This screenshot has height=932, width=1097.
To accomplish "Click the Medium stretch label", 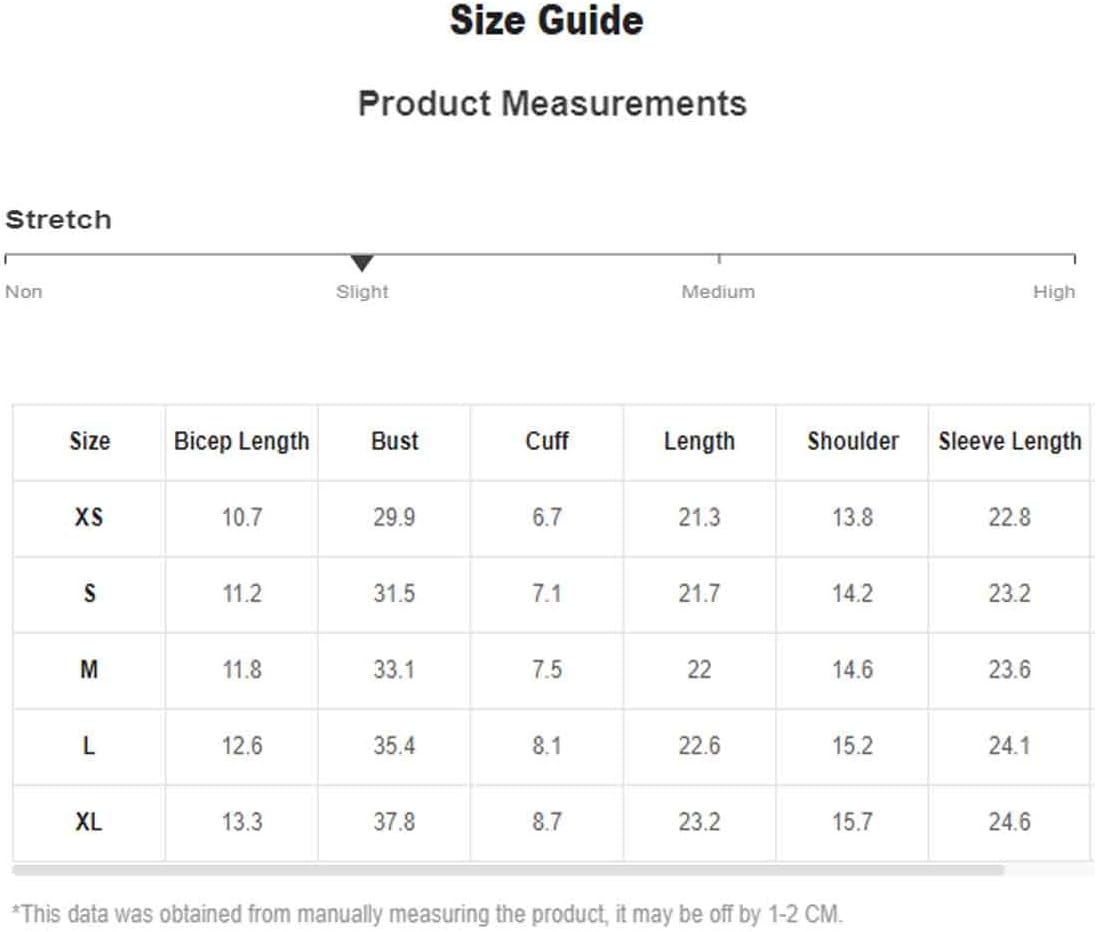I will tap(719, 292).
